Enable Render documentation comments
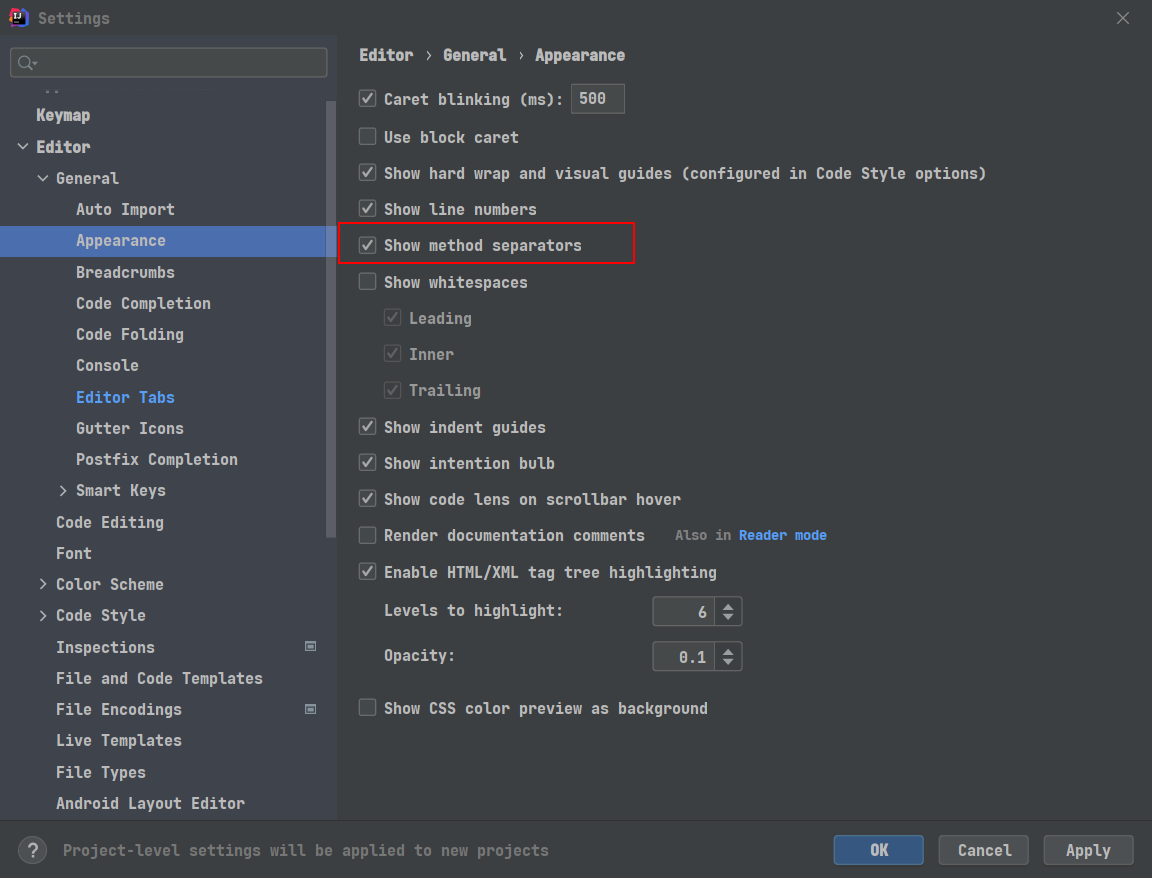This screenshot has height=878, width=1152. click(x=367, y=535)
